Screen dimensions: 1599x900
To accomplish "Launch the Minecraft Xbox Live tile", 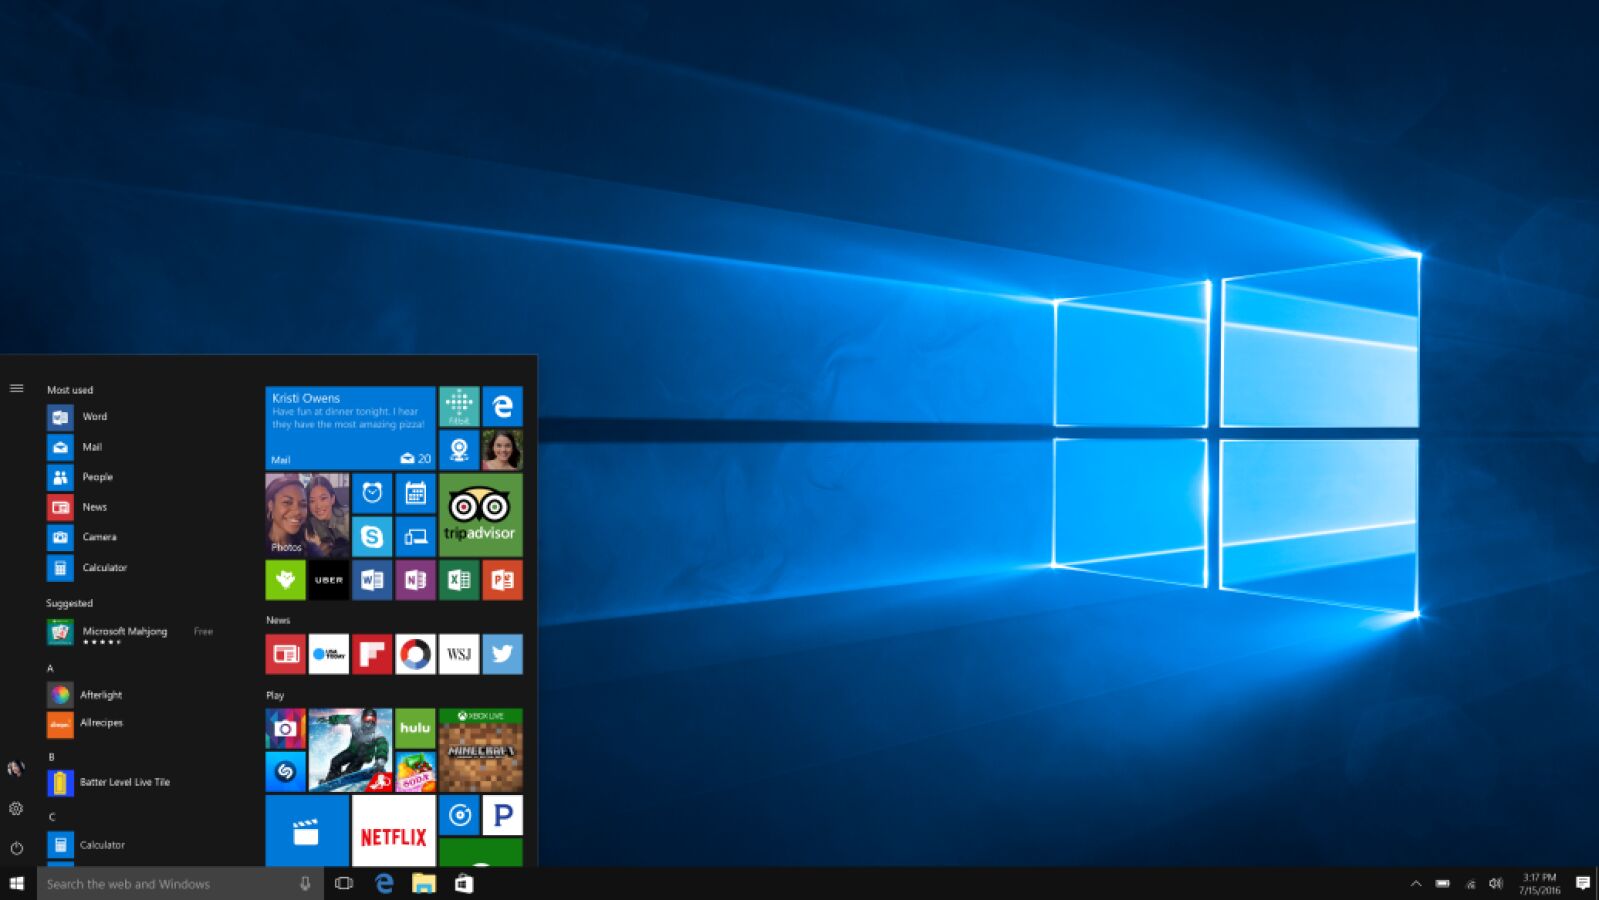I will (480, 750).
